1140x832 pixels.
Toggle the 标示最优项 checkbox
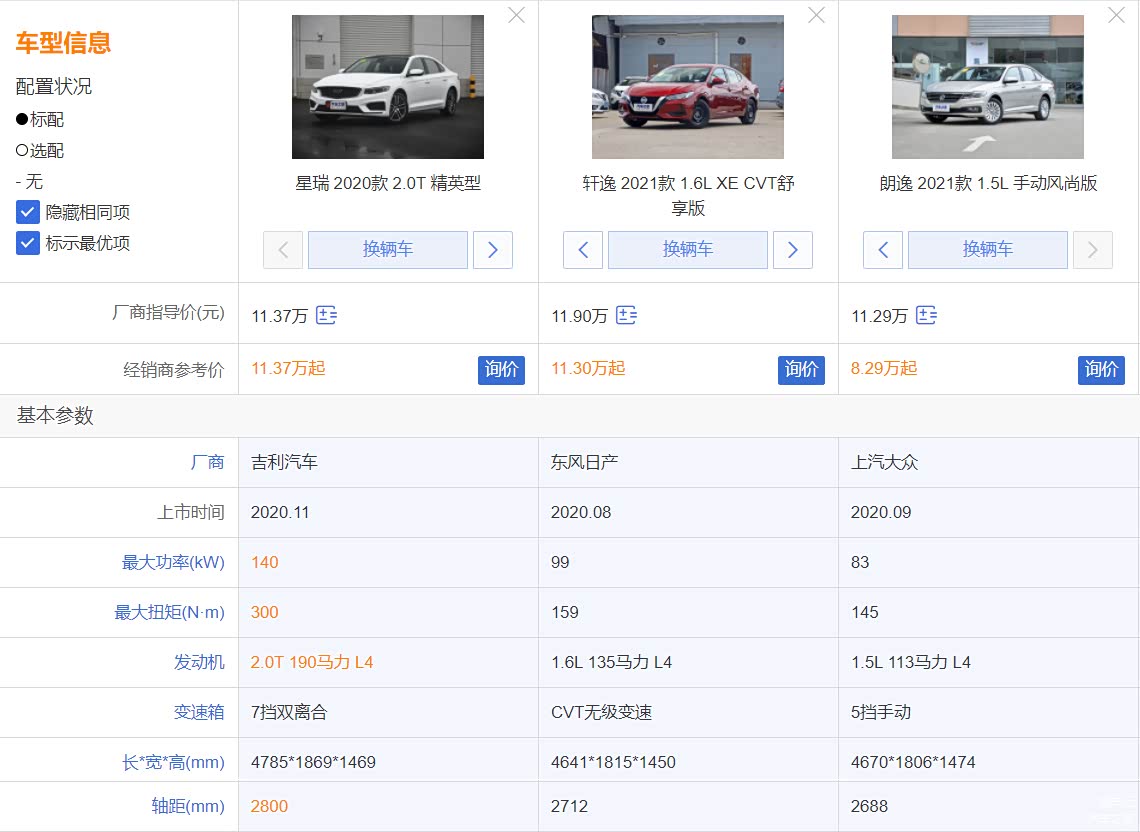pos(28,243)
